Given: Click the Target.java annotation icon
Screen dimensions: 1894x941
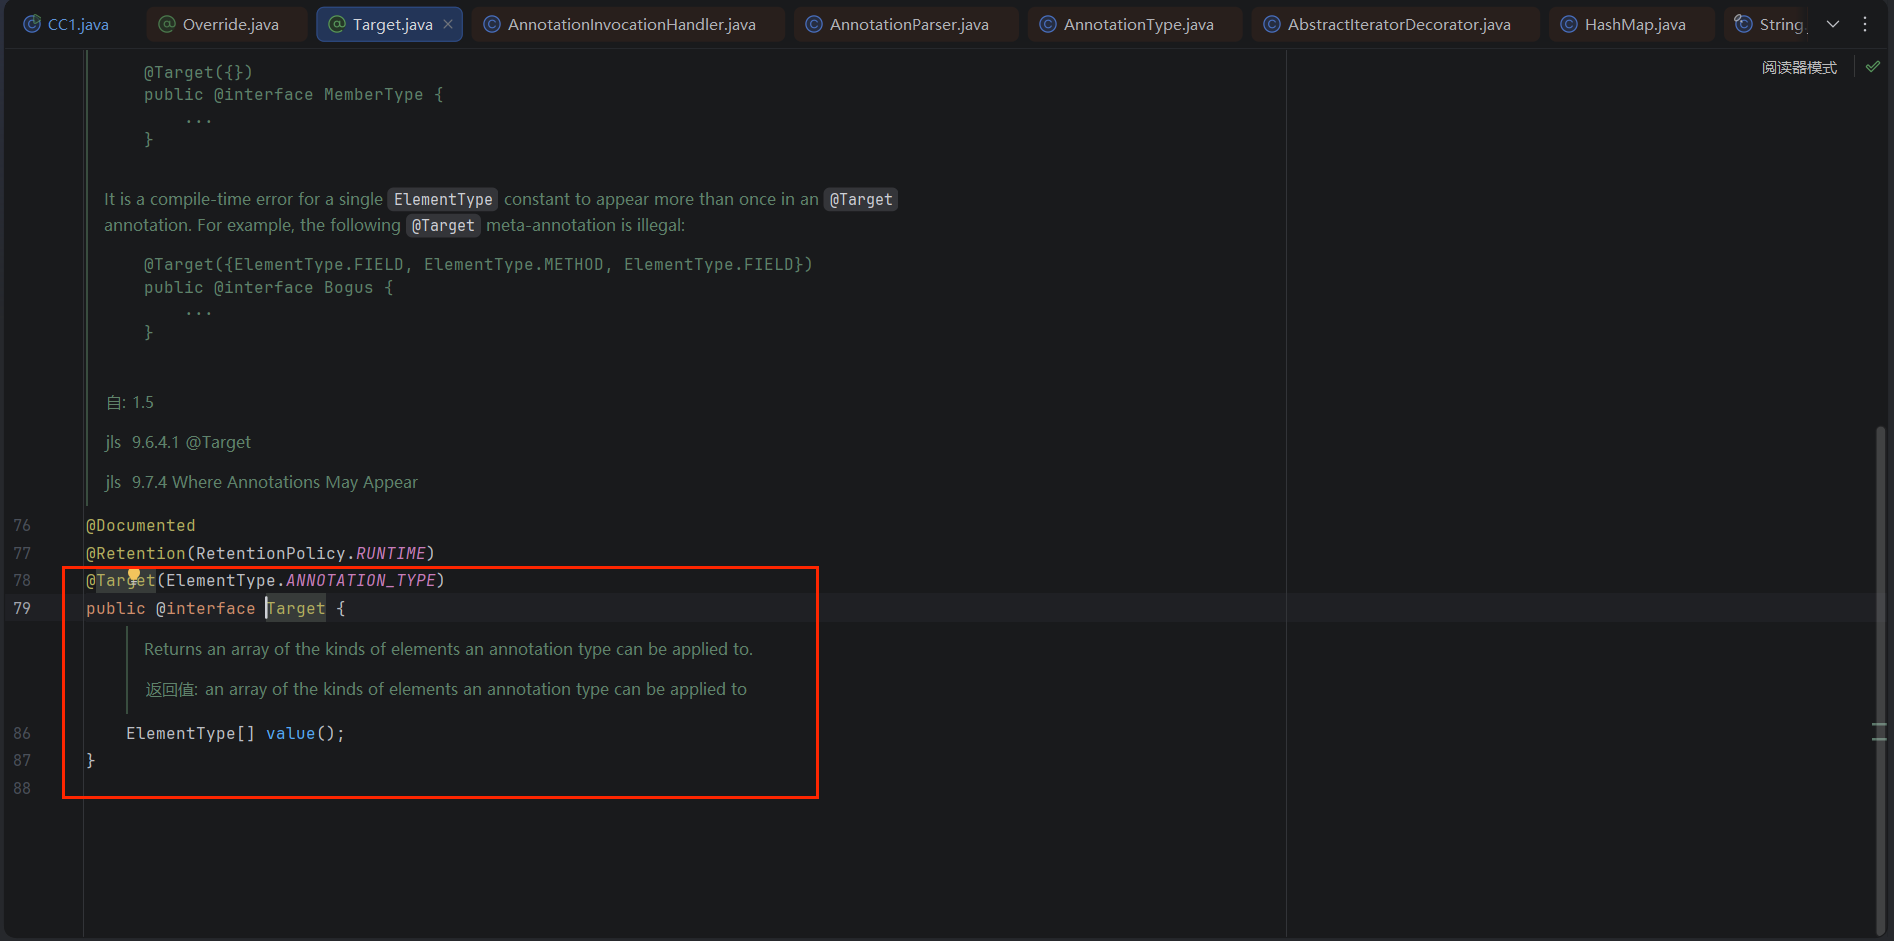Looking at the screenshot, I should [337, 24].
